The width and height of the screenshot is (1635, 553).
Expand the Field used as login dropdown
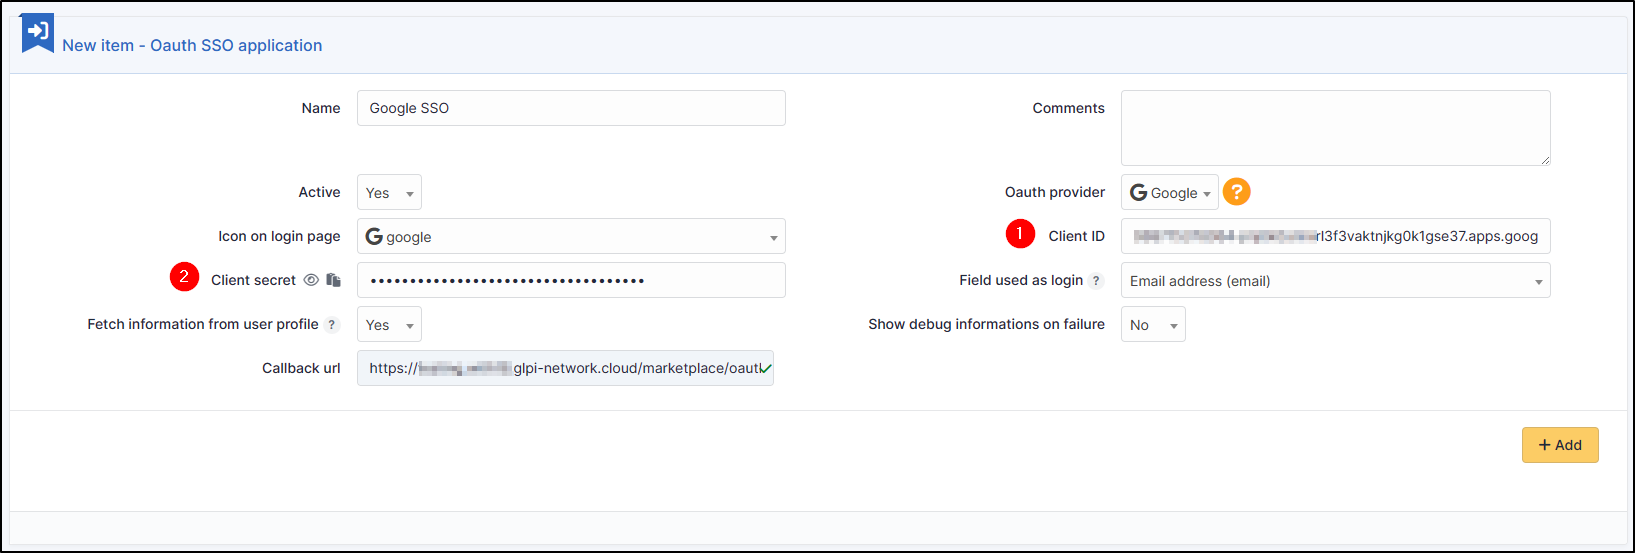coord(1335,281)
